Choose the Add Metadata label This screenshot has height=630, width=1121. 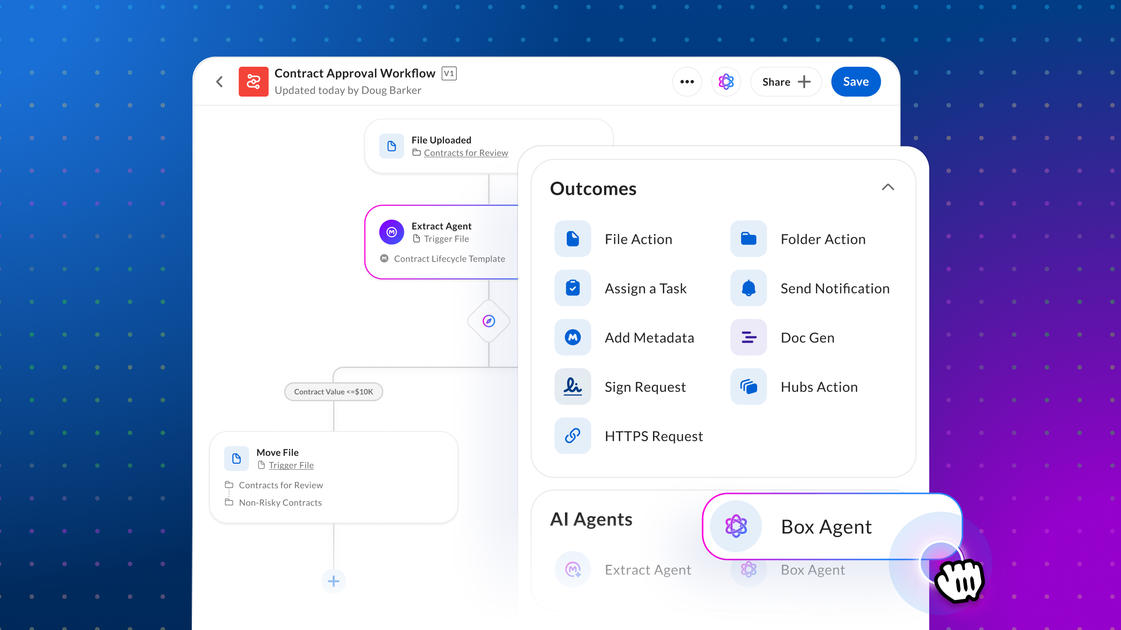point(649,338)
